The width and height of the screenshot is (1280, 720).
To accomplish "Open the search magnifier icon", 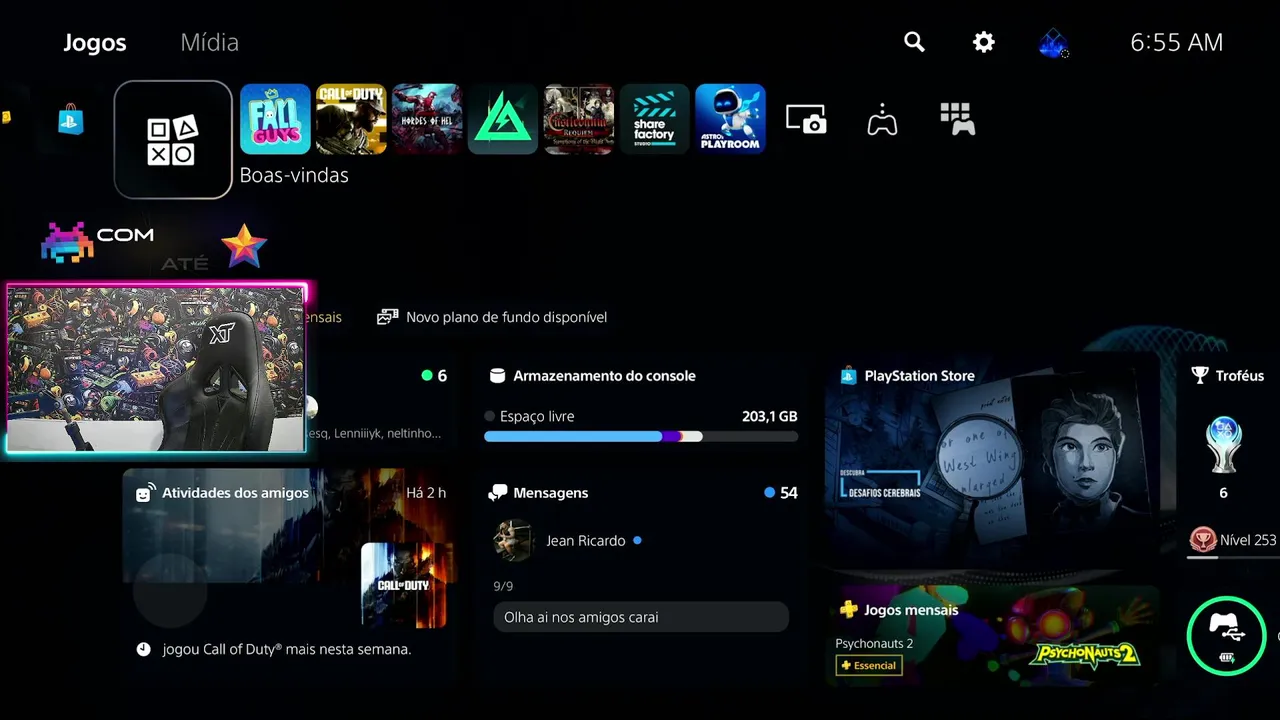I will (x=914, y=42).
